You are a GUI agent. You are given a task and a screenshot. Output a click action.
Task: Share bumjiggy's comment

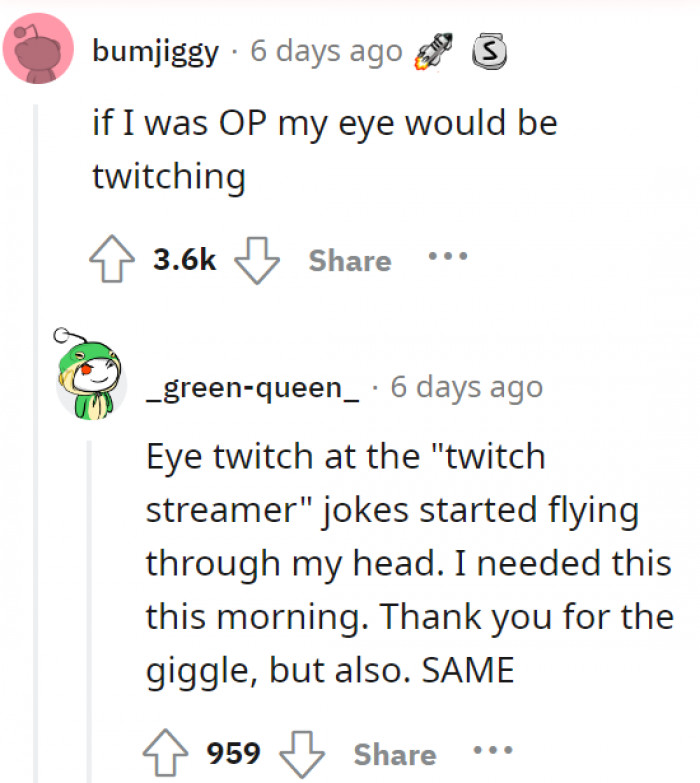(349, 260)
